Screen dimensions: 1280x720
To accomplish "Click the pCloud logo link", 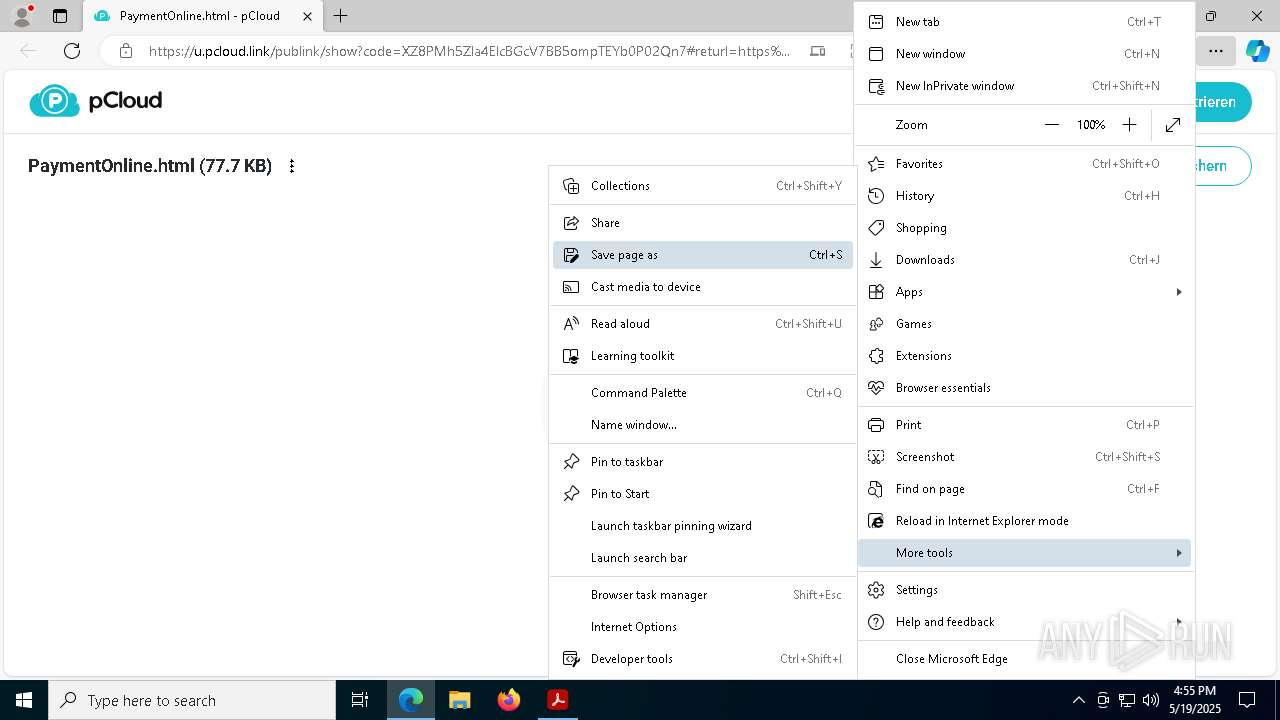I will point(96,101).
